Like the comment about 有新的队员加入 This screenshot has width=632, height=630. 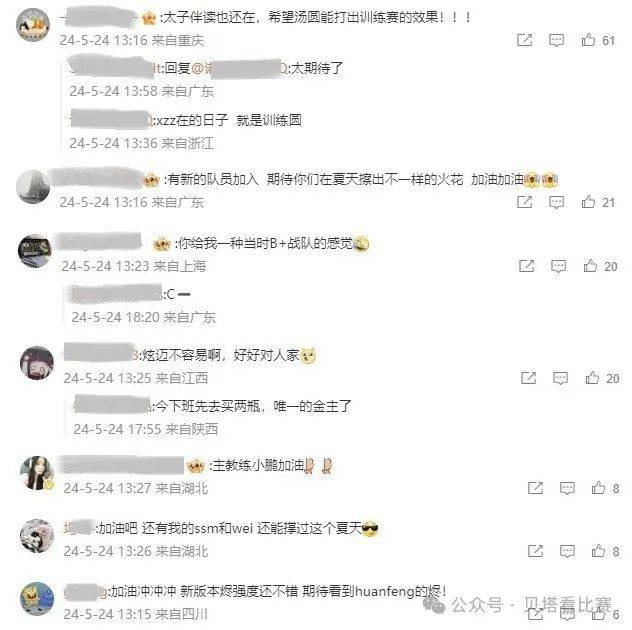click(588, 202)
